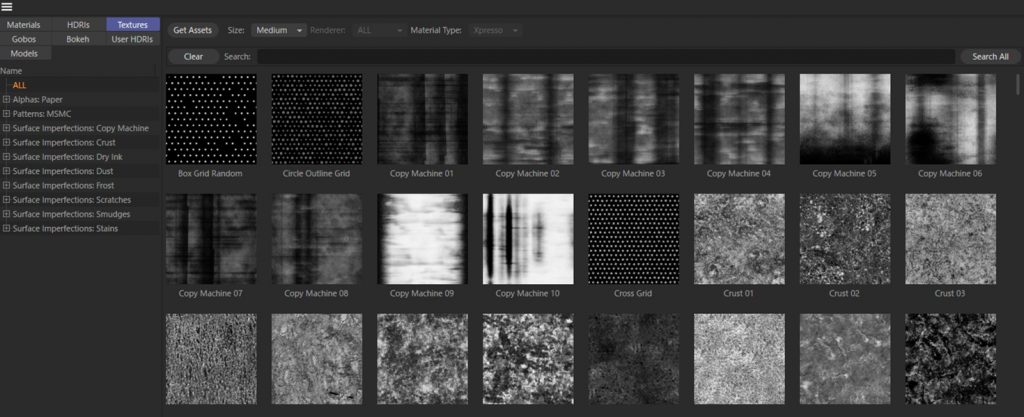The image size is (1024, 417).
Task: Switch to the HDRIs tab
Action: pyautogui.click(x=78, y=24)
